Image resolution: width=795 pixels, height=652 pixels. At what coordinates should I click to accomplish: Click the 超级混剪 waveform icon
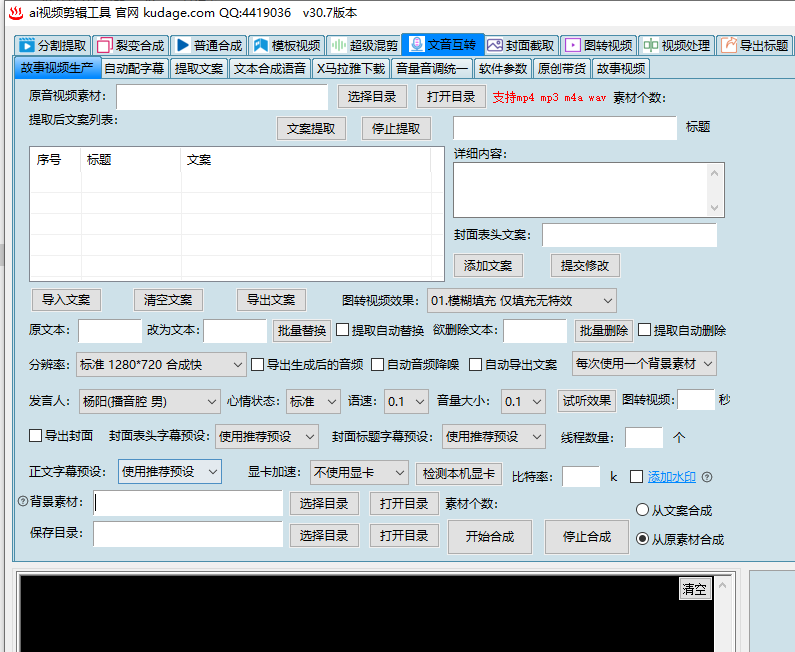coord(339,46)
